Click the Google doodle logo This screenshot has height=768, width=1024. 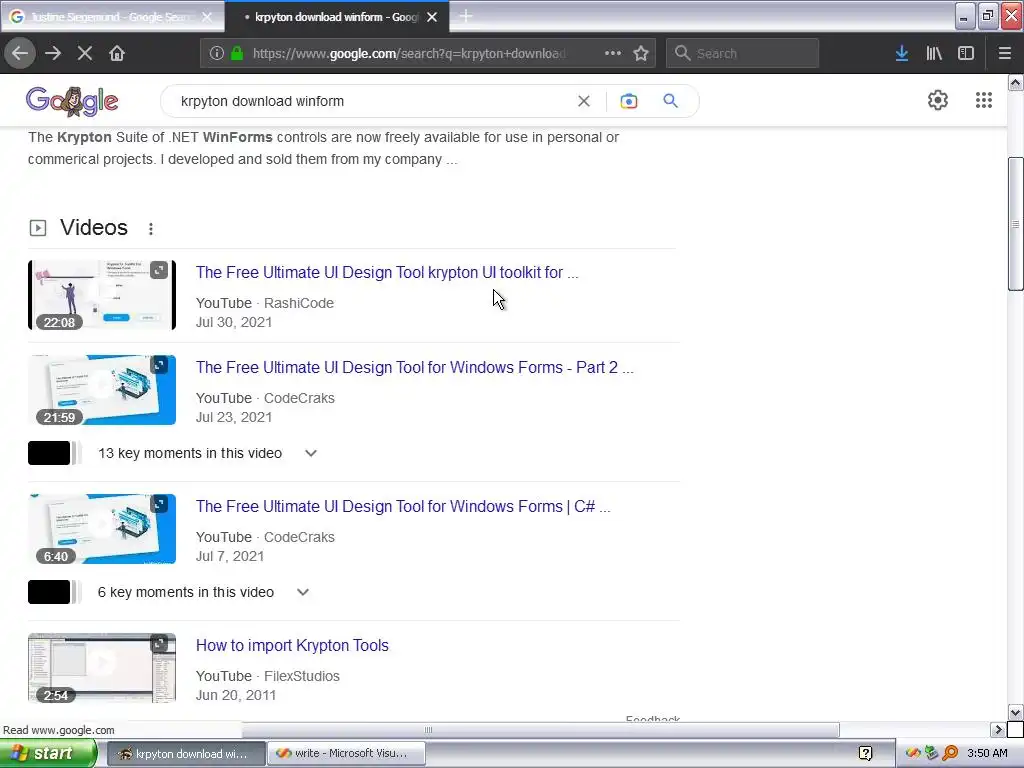[x=72, y=101]
